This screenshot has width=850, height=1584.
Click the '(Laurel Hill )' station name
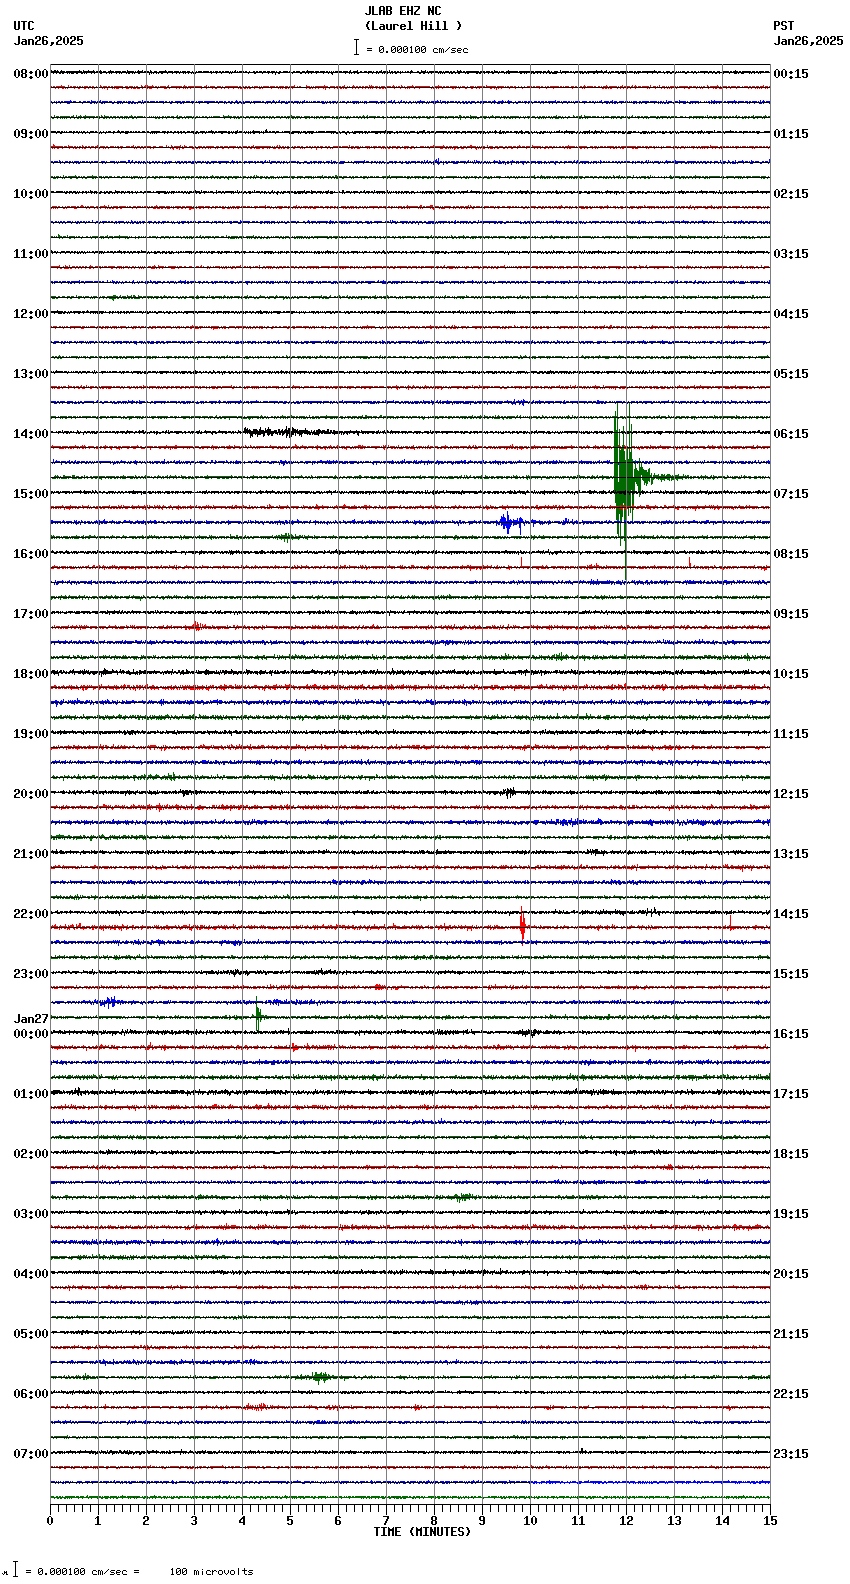pos(413,26)
